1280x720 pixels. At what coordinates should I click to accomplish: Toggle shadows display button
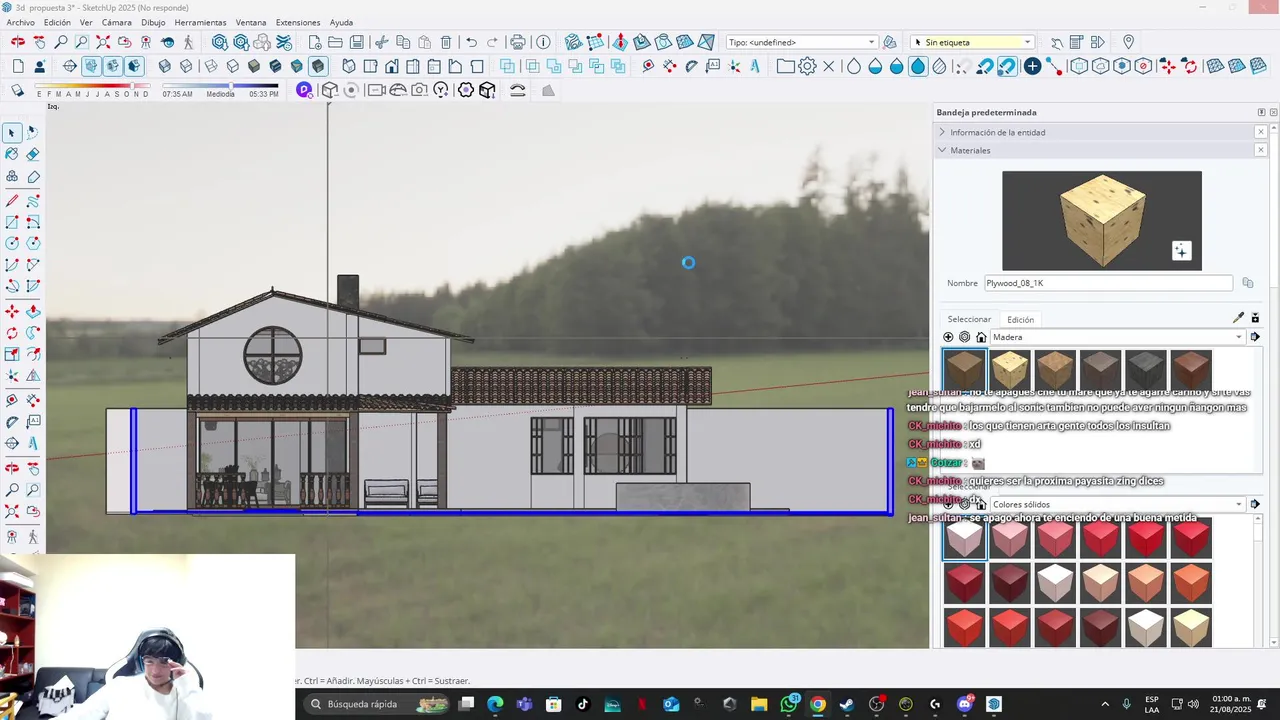coord(17,90)
